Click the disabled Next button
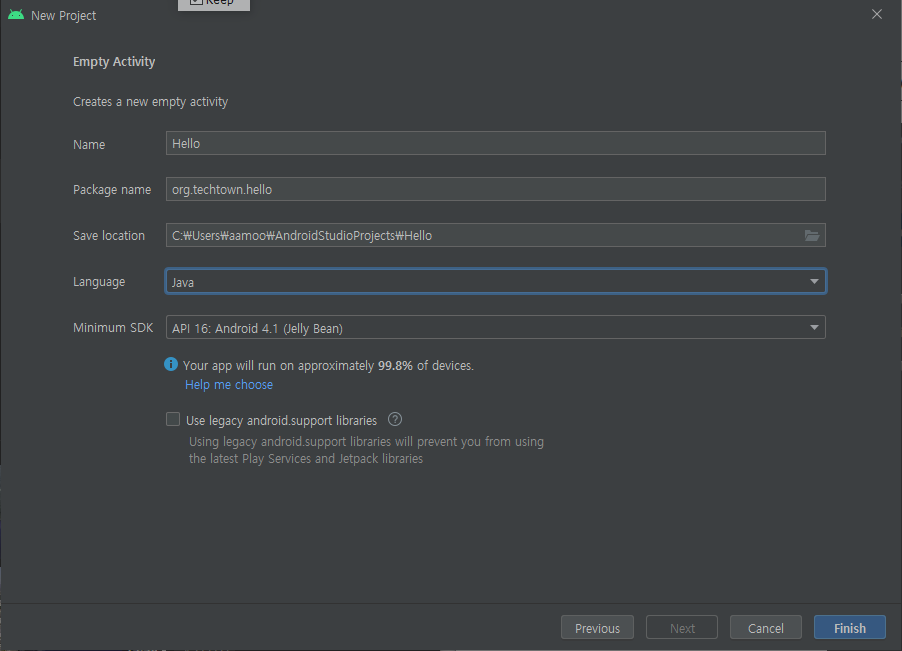The width and height of the screenshot is (902, 651). 682,627
